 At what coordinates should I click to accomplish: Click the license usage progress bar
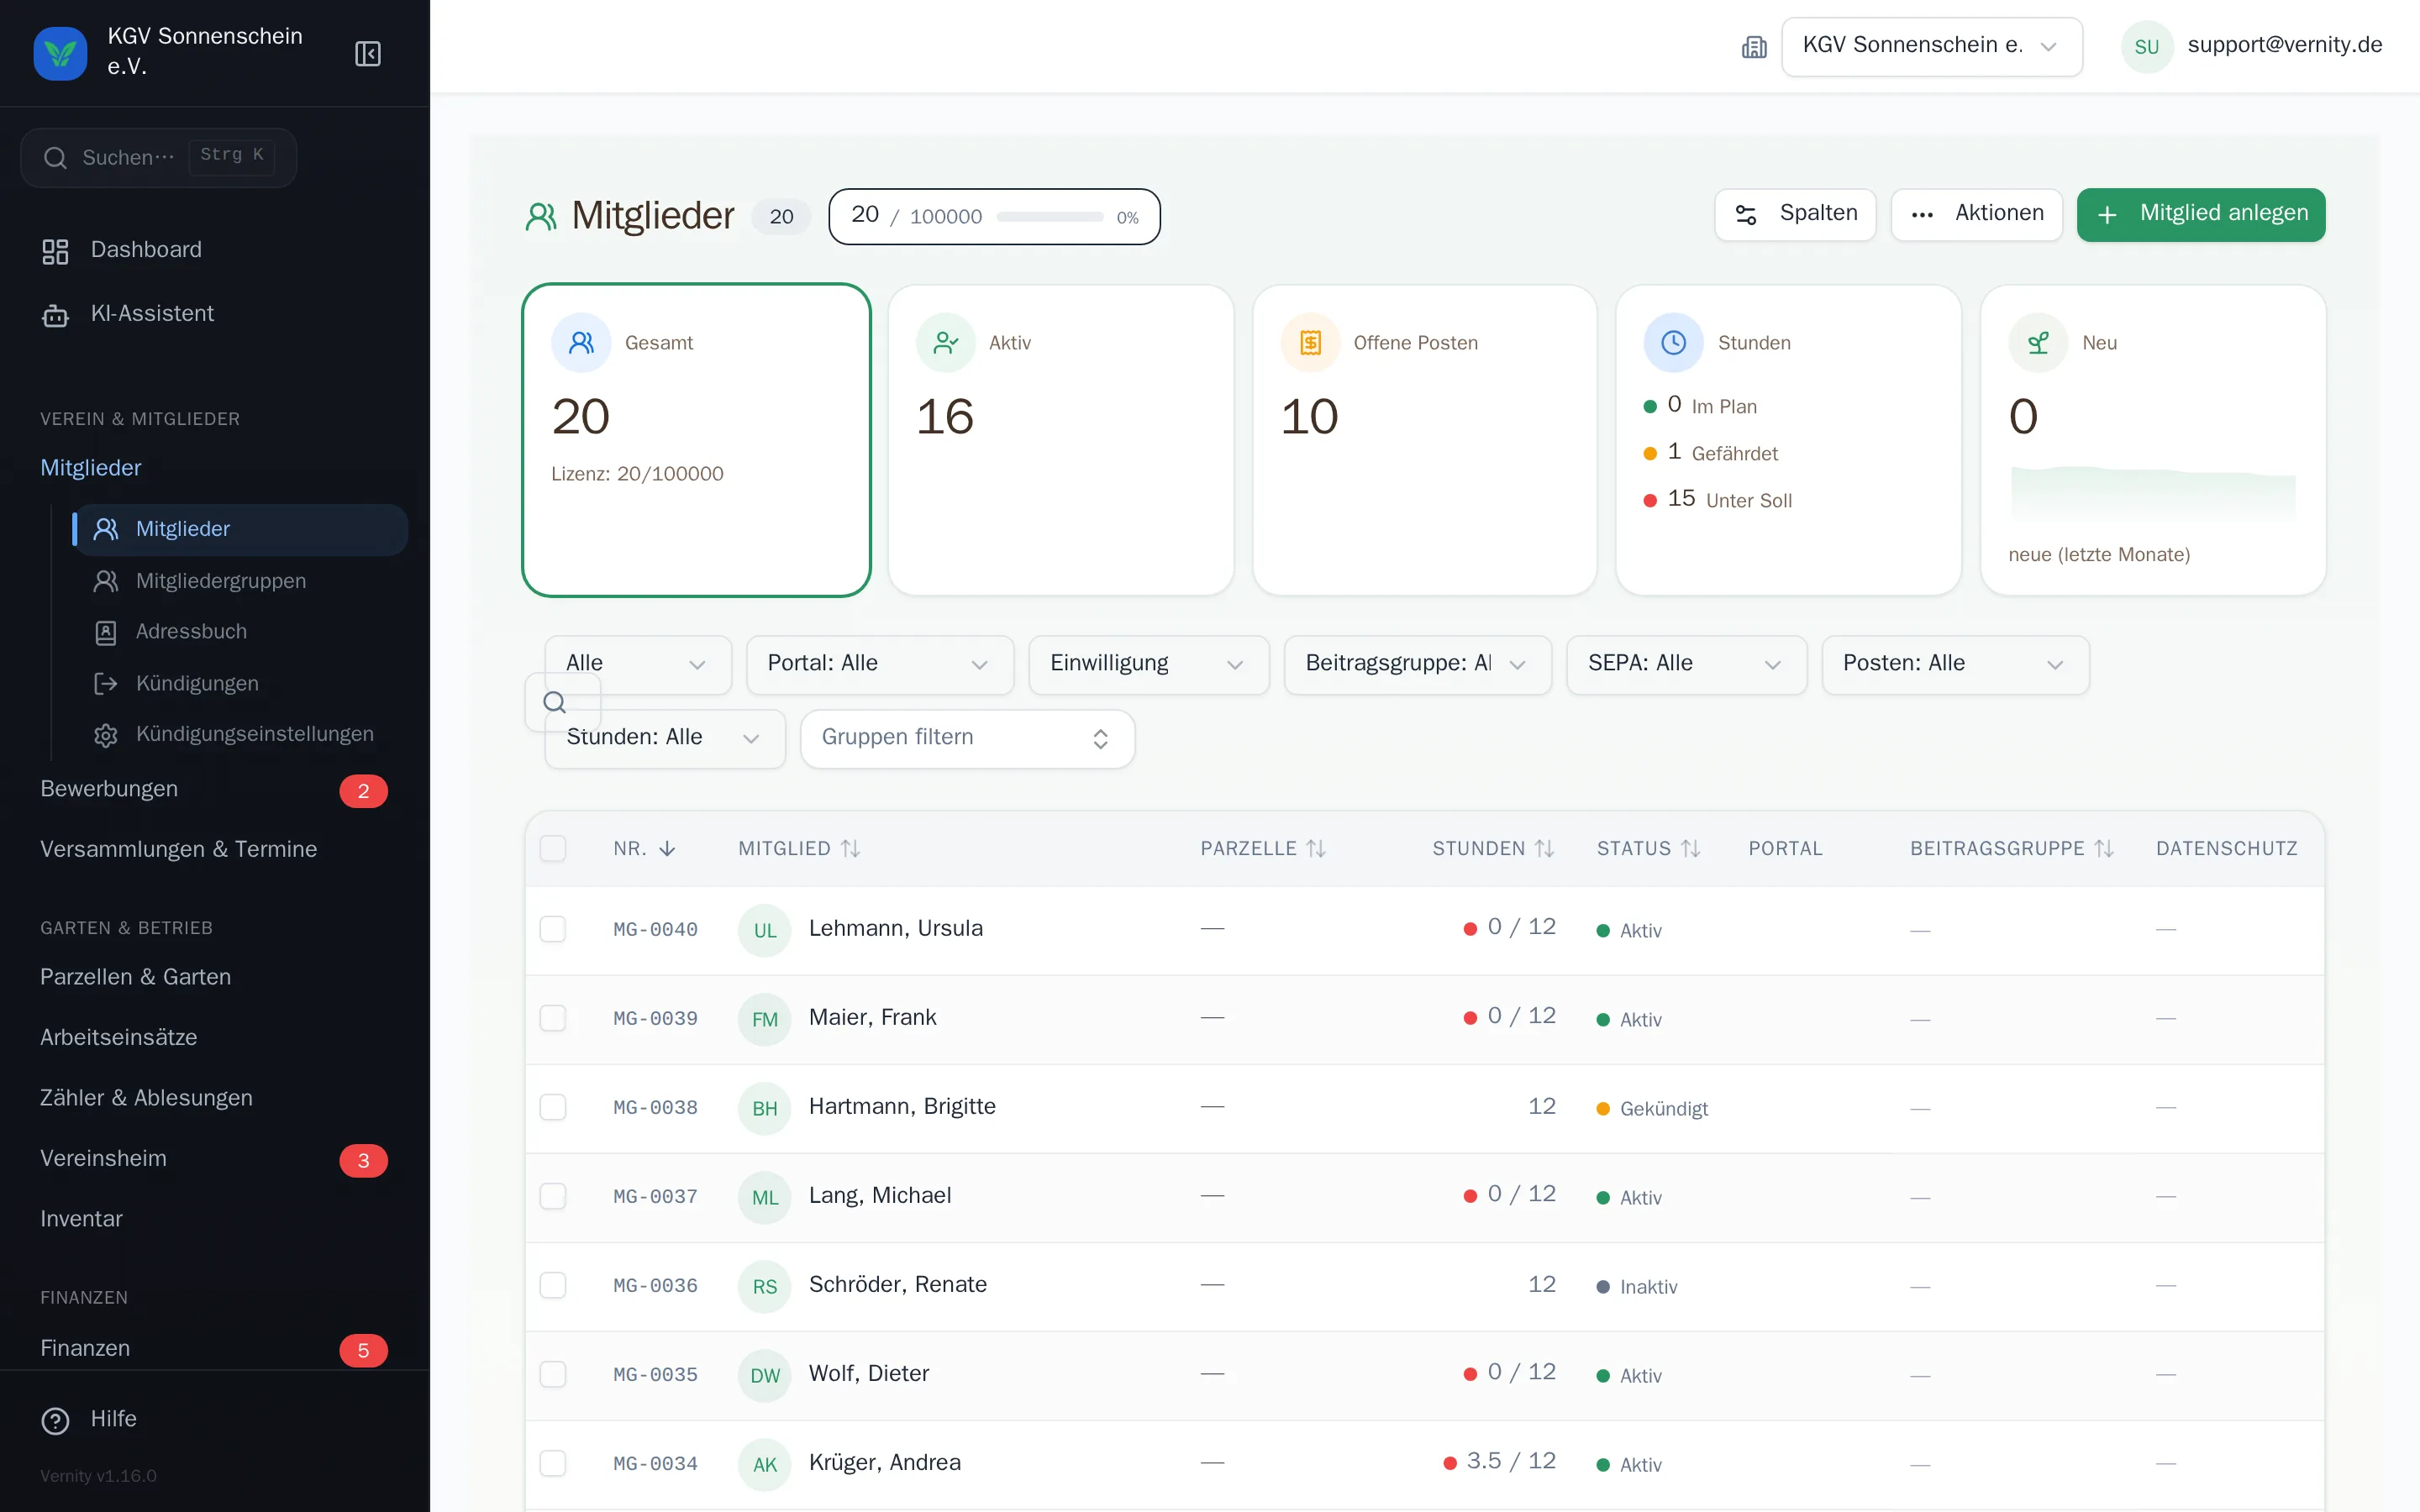(x=1050, y=217)
